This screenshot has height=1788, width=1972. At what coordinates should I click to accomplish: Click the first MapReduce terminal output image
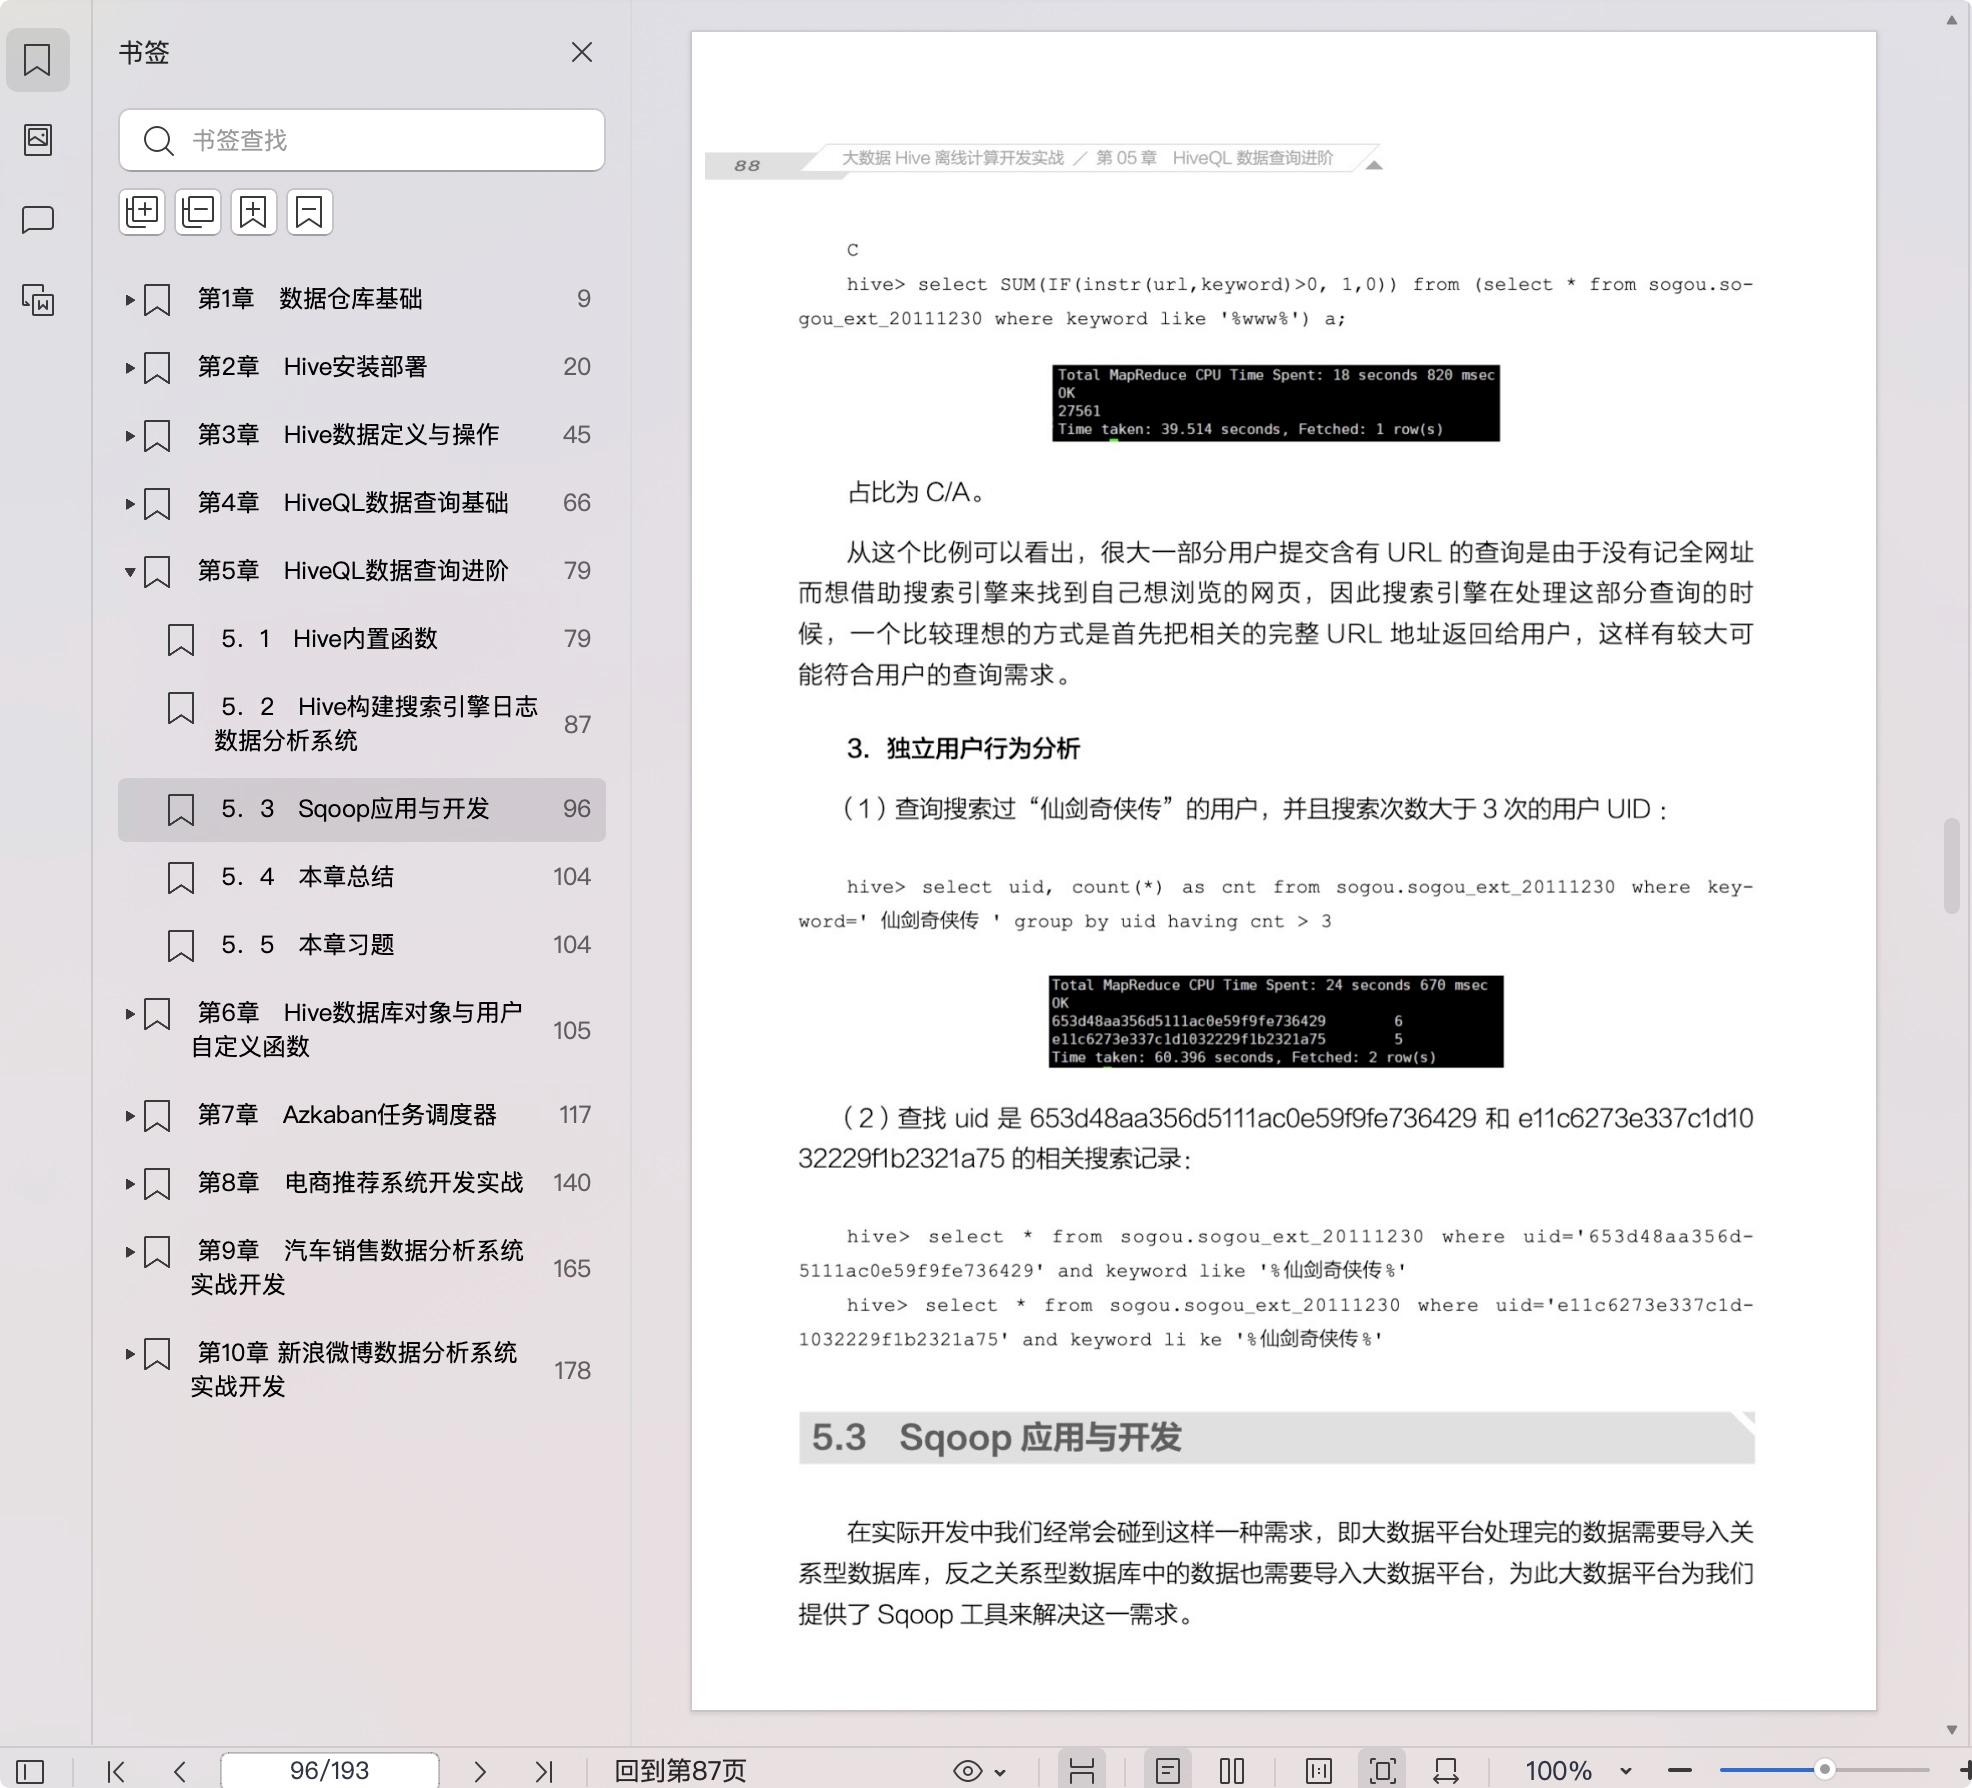[1276, 403]
